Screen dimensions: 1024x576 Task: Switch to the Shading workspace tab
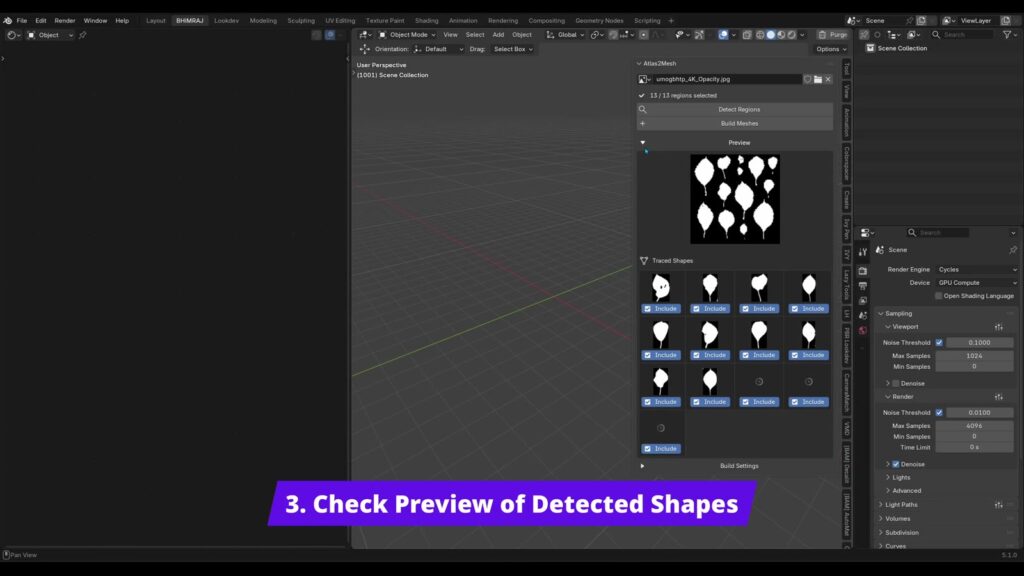coord(426,21)
